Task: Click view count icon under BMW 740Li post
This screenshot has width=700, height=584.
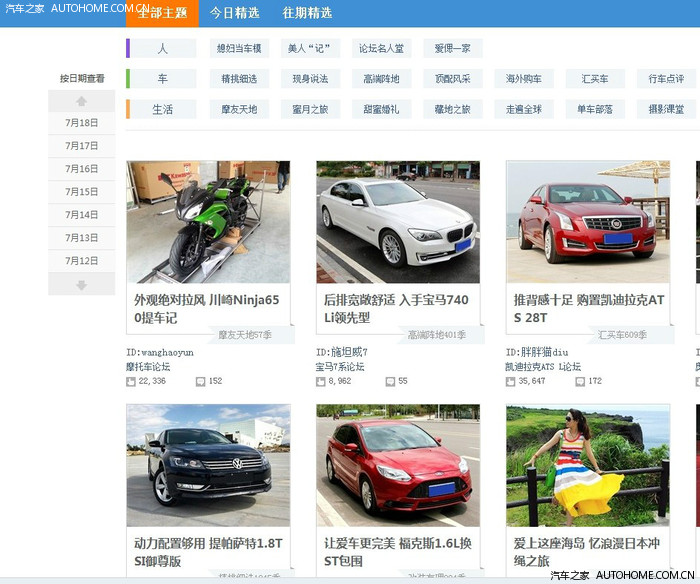Action: click(x=321, y=381)
